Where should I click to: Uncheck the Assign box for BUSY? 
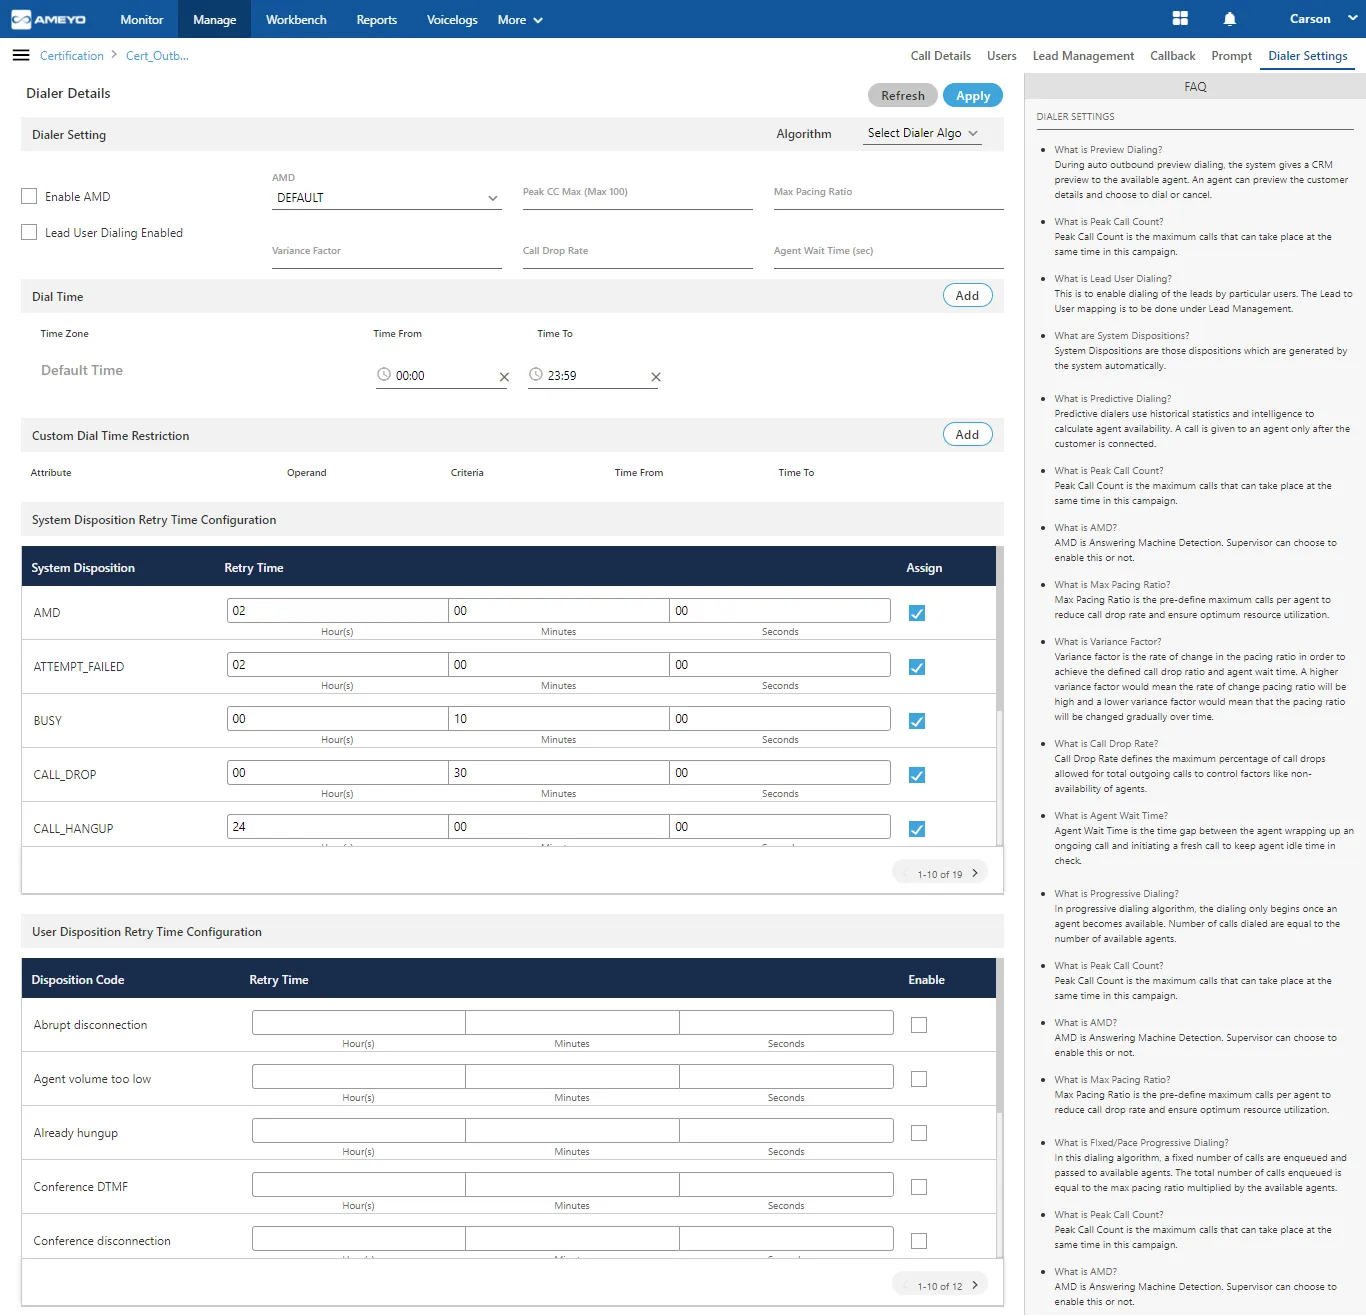point(917,721)
